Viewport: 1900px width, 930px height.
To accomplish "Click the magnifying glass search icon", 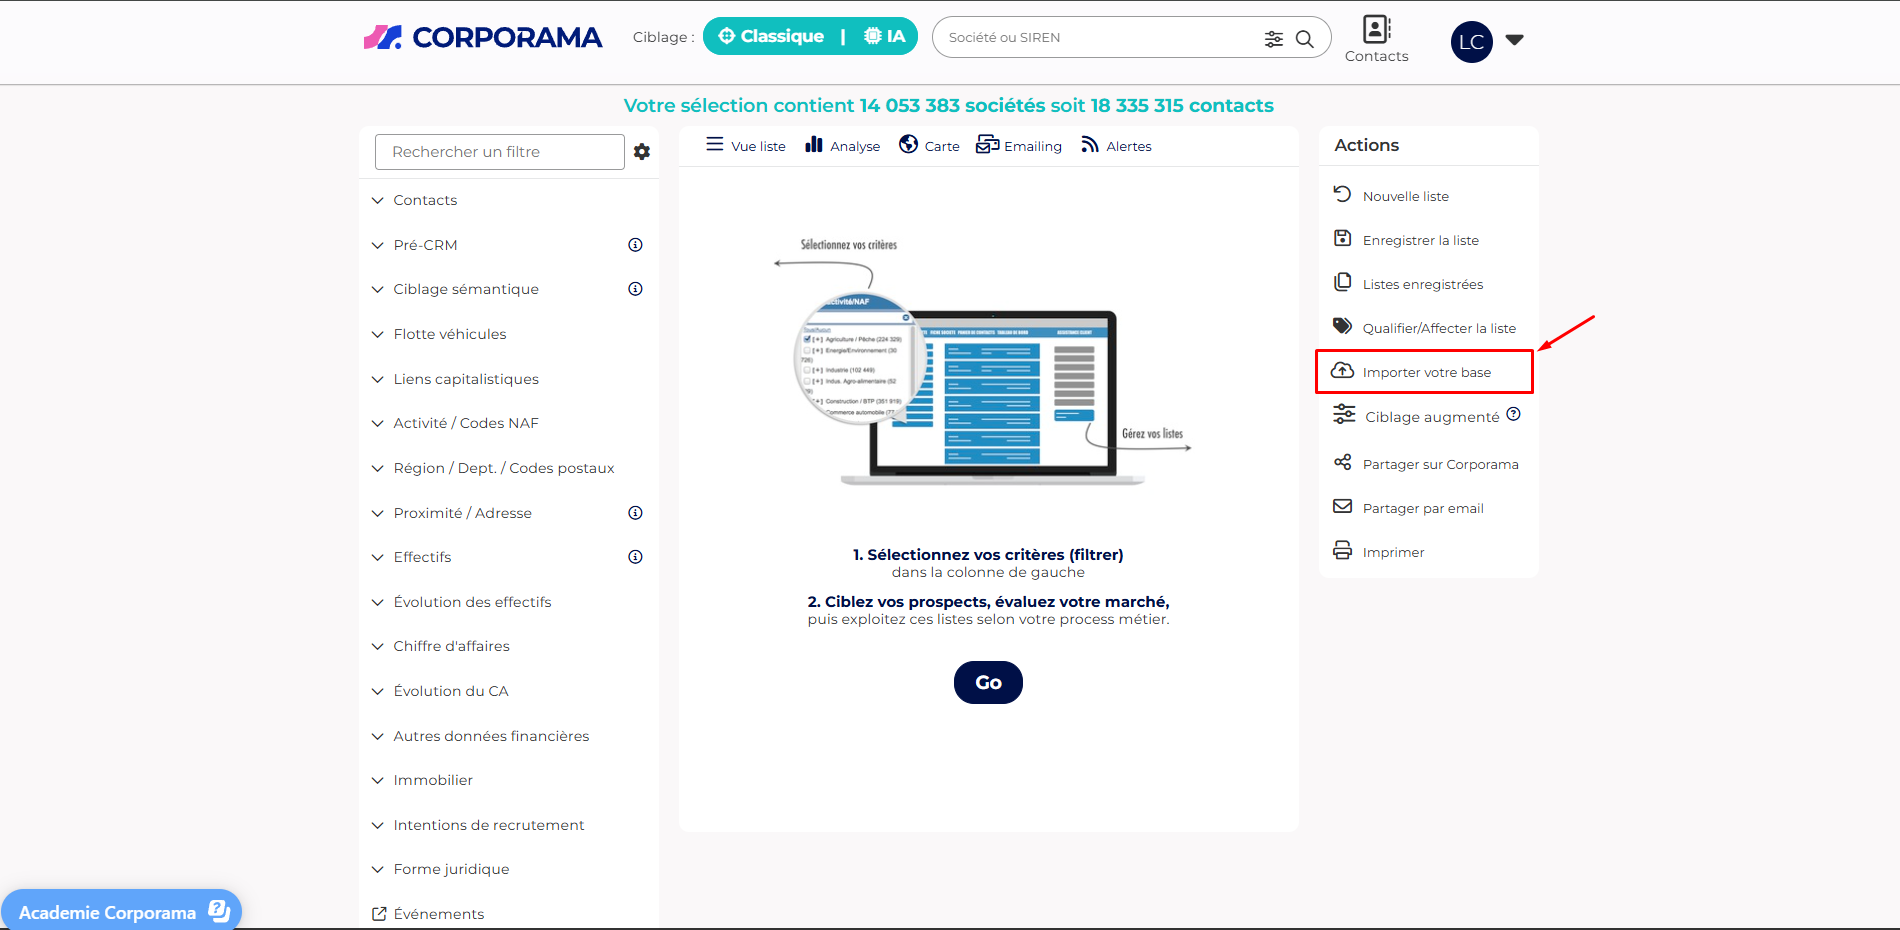I will [x=1304, y=39].
